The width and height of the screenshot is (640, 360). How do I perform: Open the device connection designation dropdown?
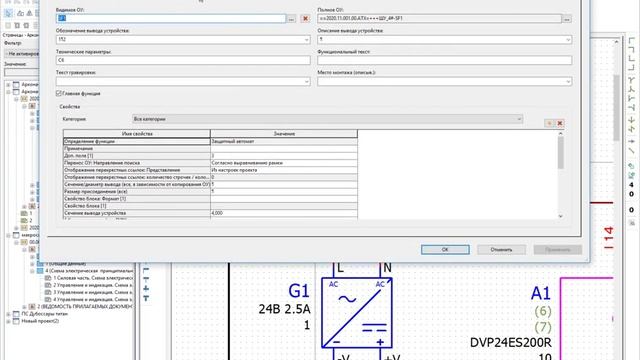(306, 40)
